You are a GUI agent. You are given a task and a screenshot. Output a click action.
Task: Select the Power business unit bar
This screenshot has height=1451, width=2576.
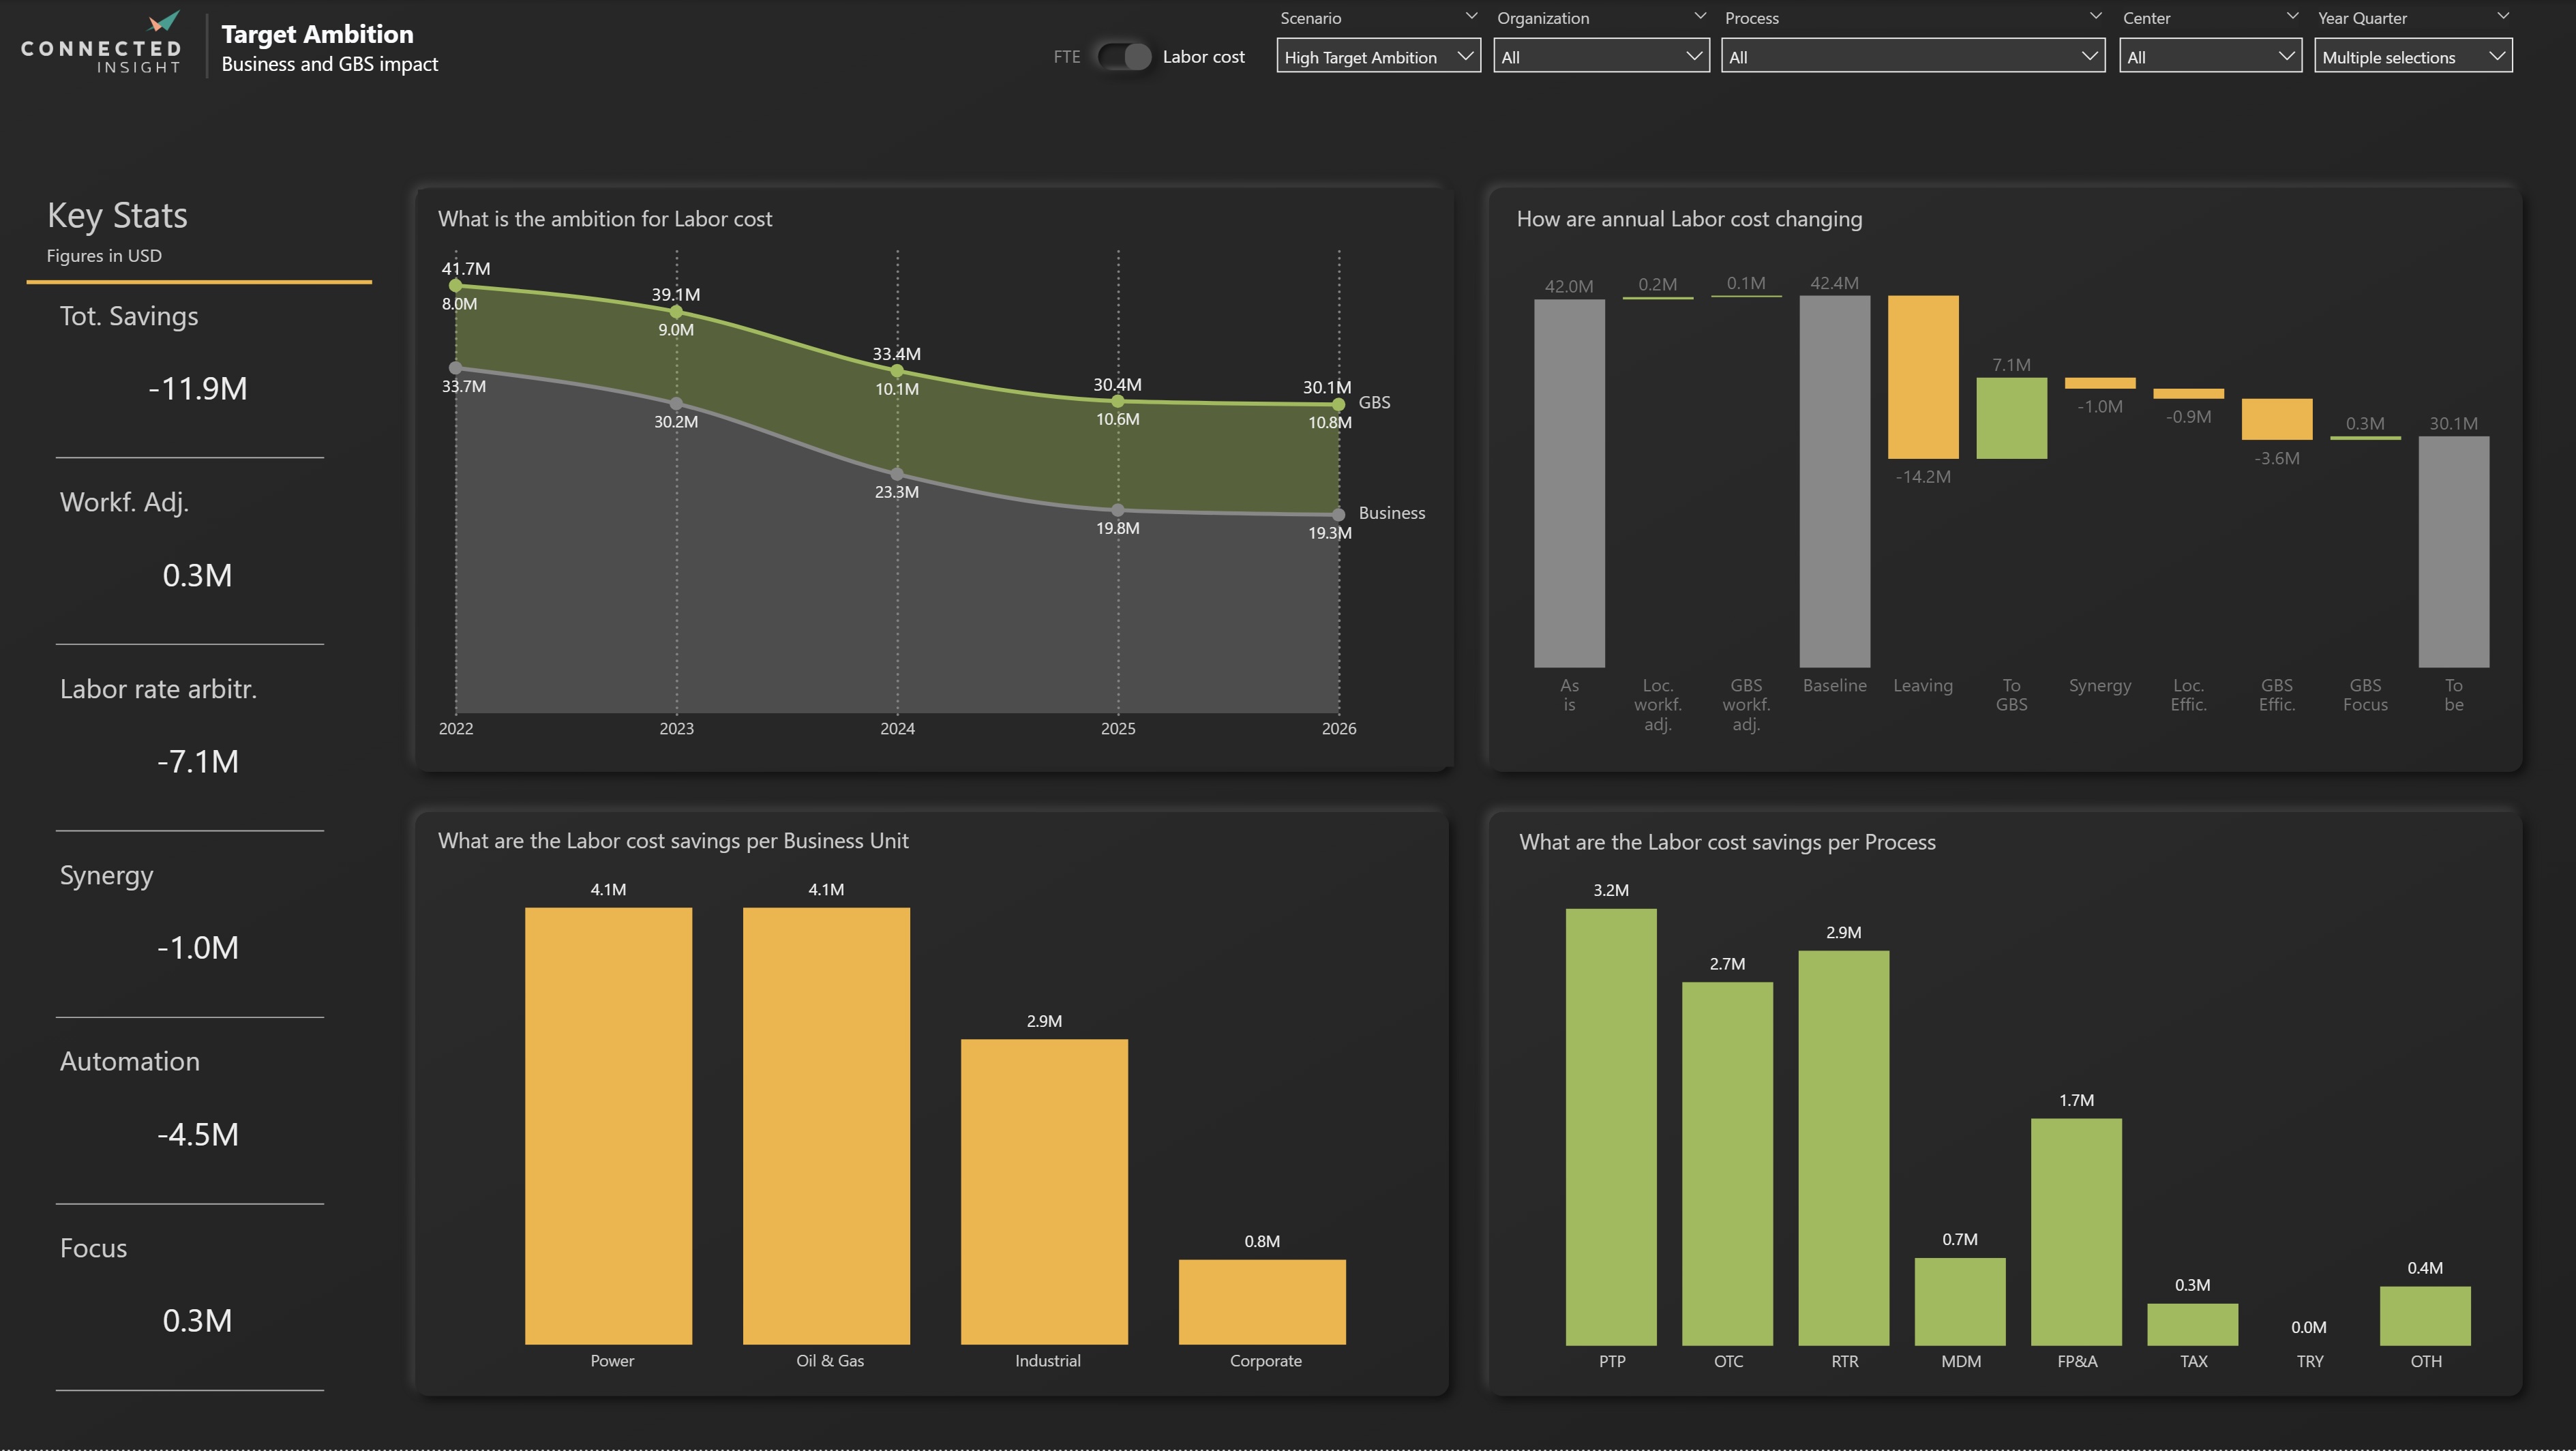(608, 1125)
